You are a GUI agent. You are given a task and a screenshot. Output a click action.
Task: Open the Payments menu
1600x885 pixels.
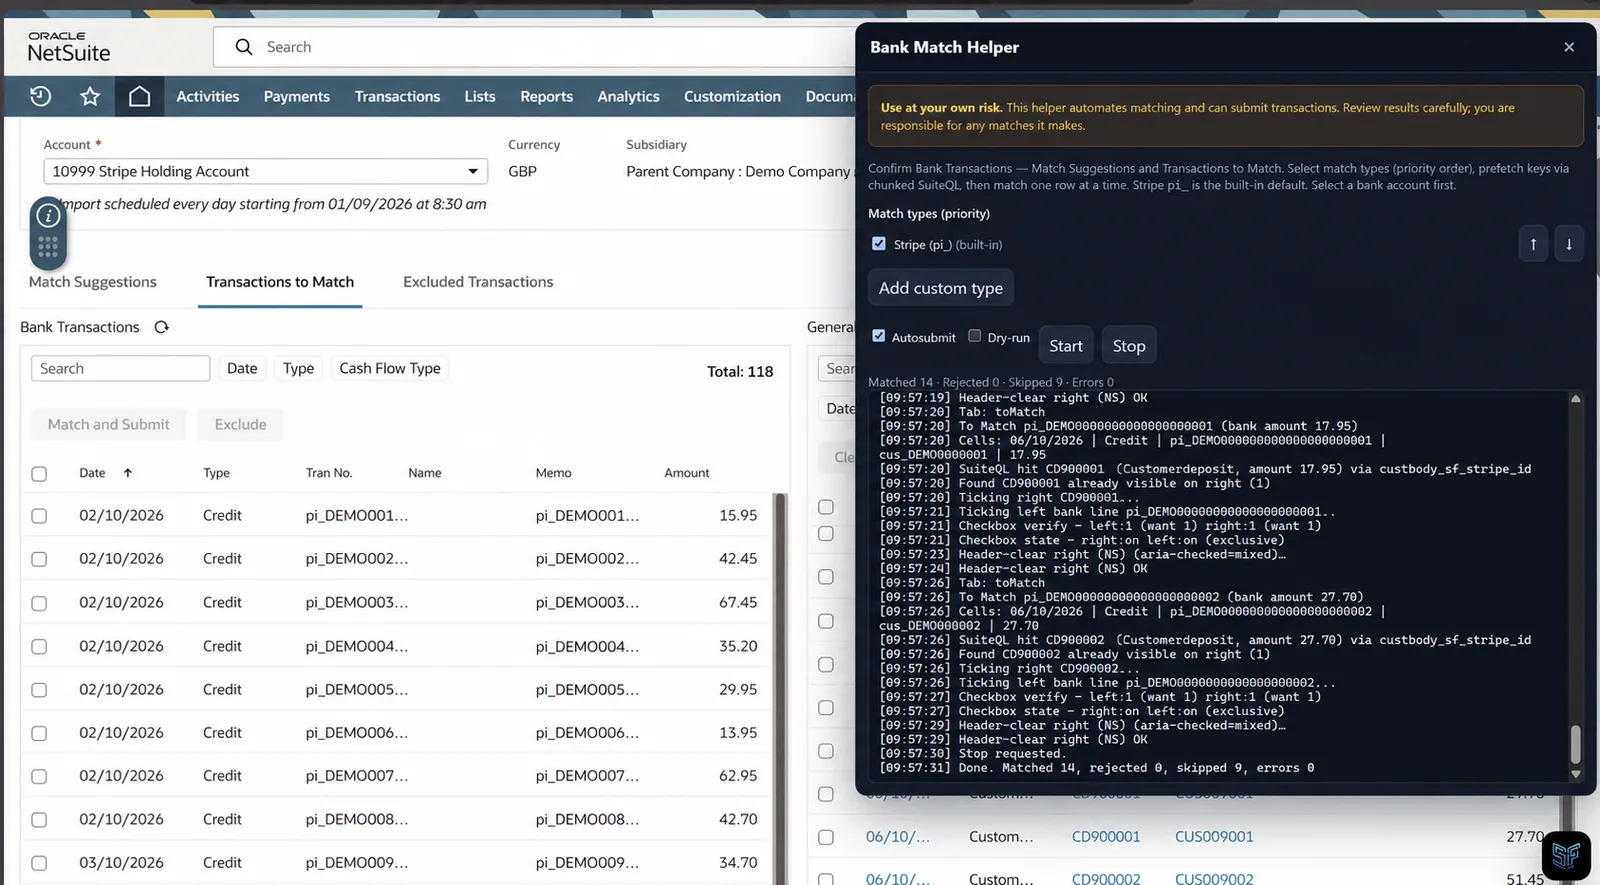(297, 96)
